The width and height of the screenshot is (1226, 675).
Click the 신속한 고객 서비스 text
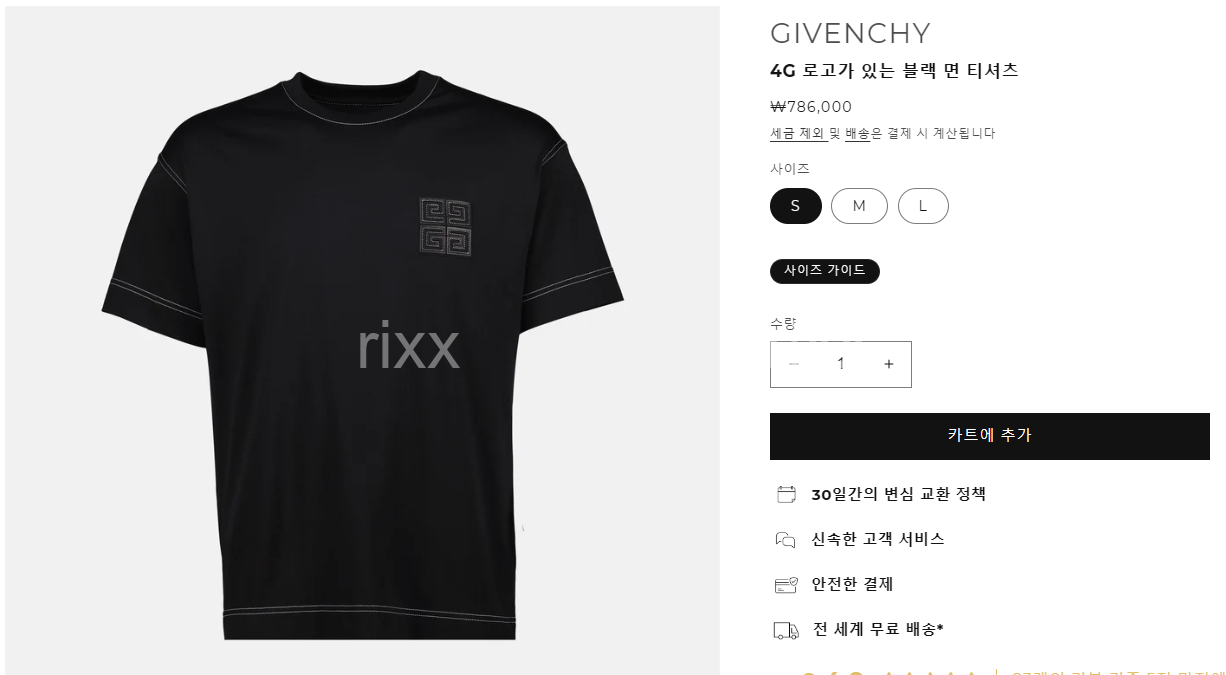coord(878,539)
